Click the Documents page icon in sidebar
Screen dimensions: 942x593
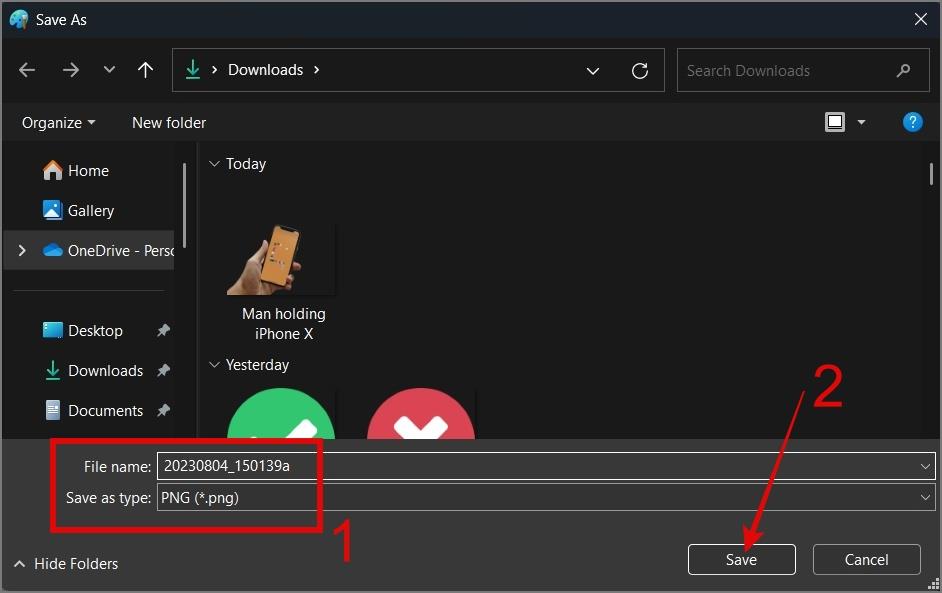point(52,410)
